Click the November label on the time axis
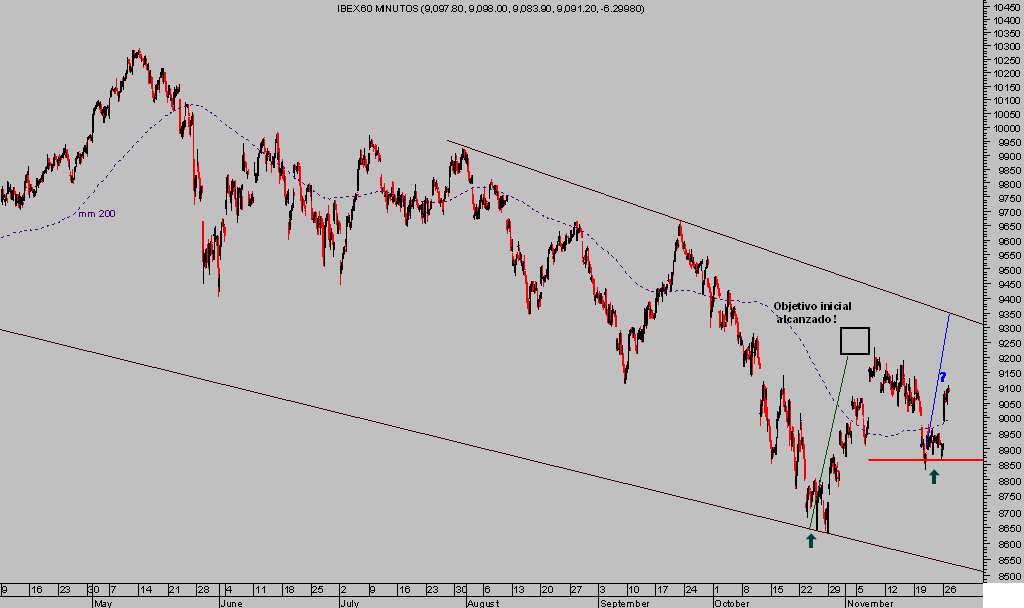This screenshot has width=1024, height=608. [868, 603]
